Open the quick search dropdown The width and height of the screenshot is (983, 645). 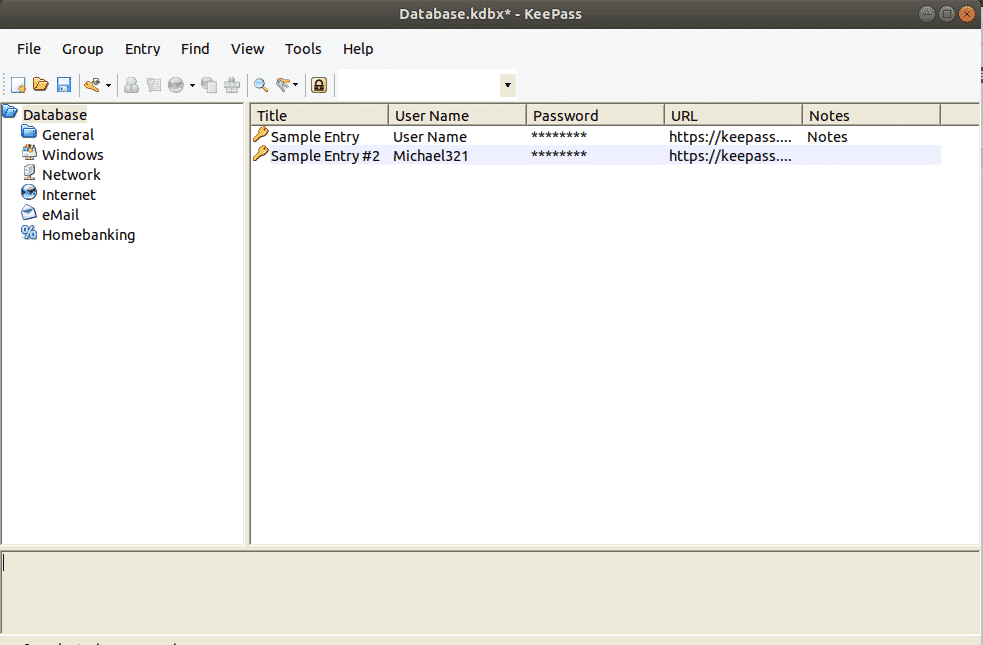tap(507, 85)
